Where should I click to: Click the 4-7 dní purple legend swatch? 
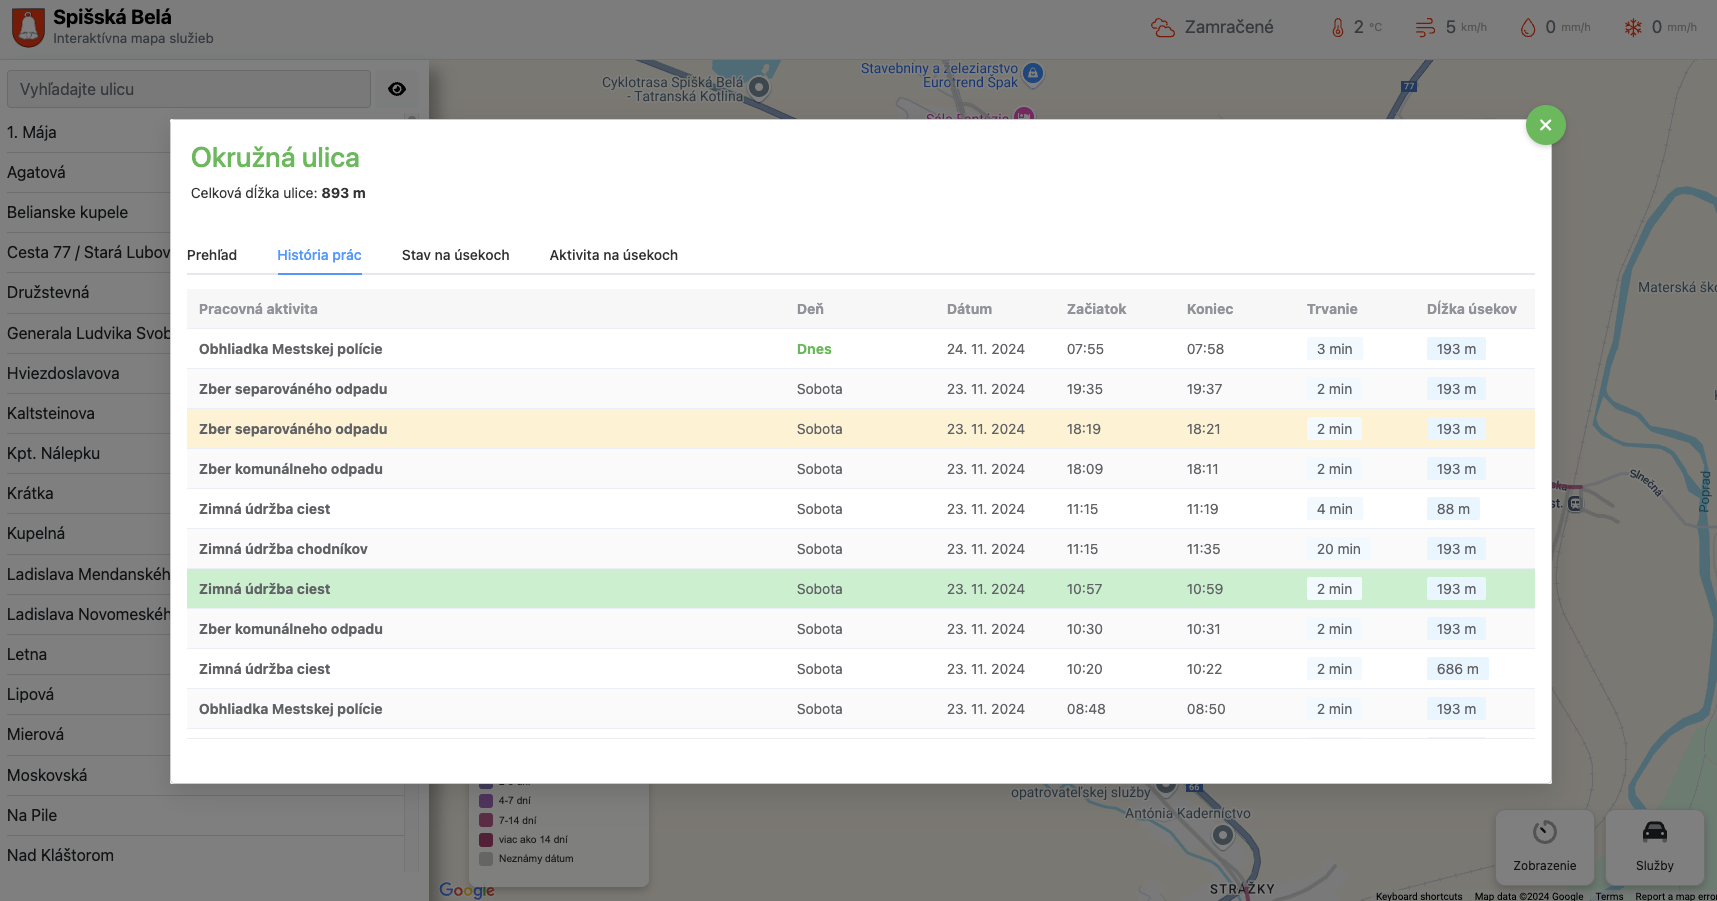486,800
